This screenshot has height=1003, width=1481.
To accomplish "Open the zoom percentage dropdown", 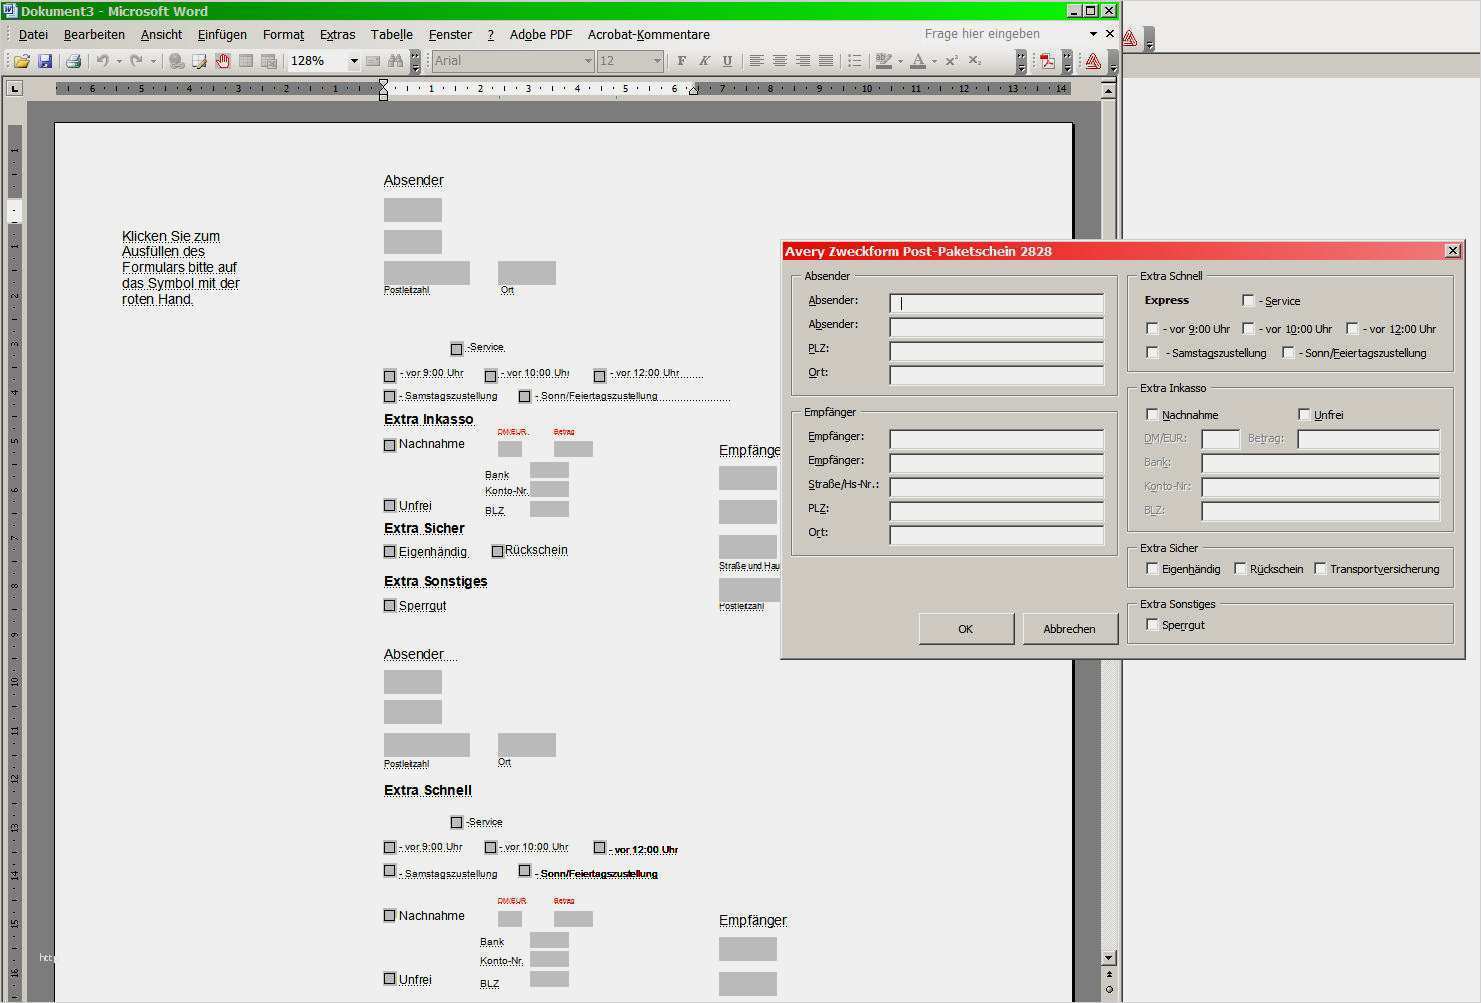I will [x=353, y=61].
